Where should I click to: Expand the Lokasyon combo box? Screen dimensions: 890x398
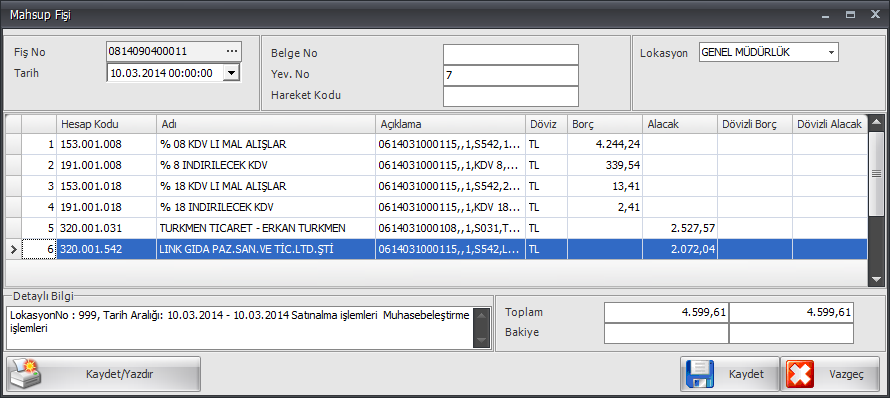point(832,52)
